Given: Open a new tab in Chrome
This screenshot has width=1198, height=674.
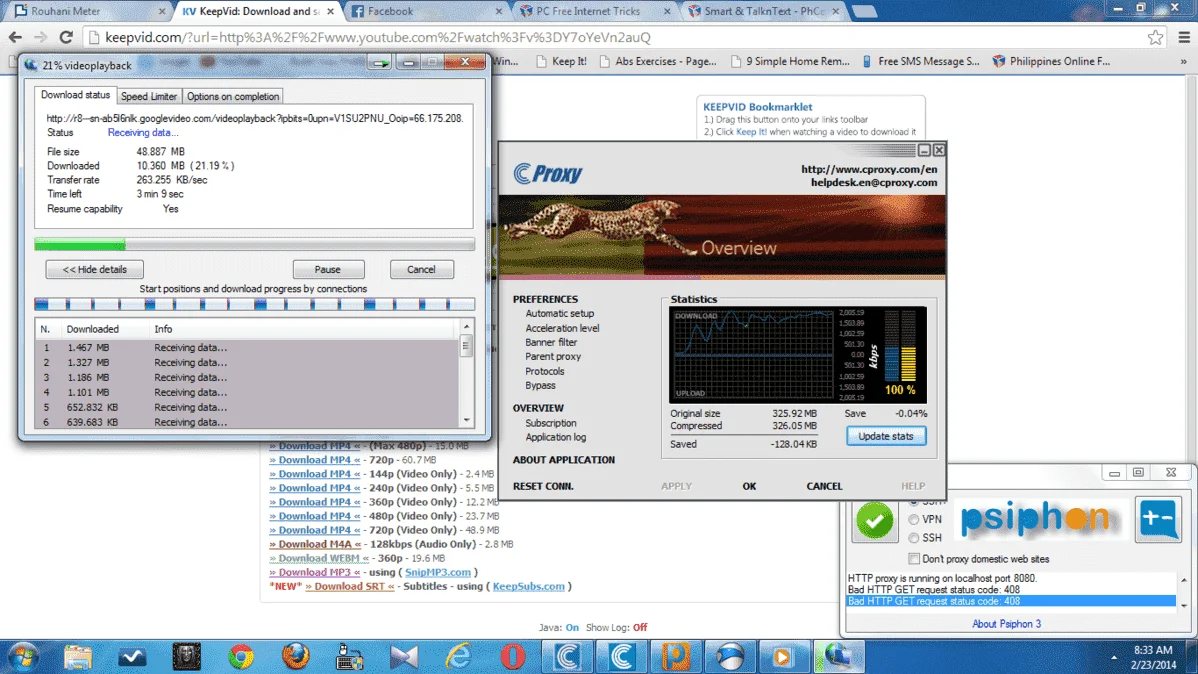Looking at the screenshot, I should point(864,11).
